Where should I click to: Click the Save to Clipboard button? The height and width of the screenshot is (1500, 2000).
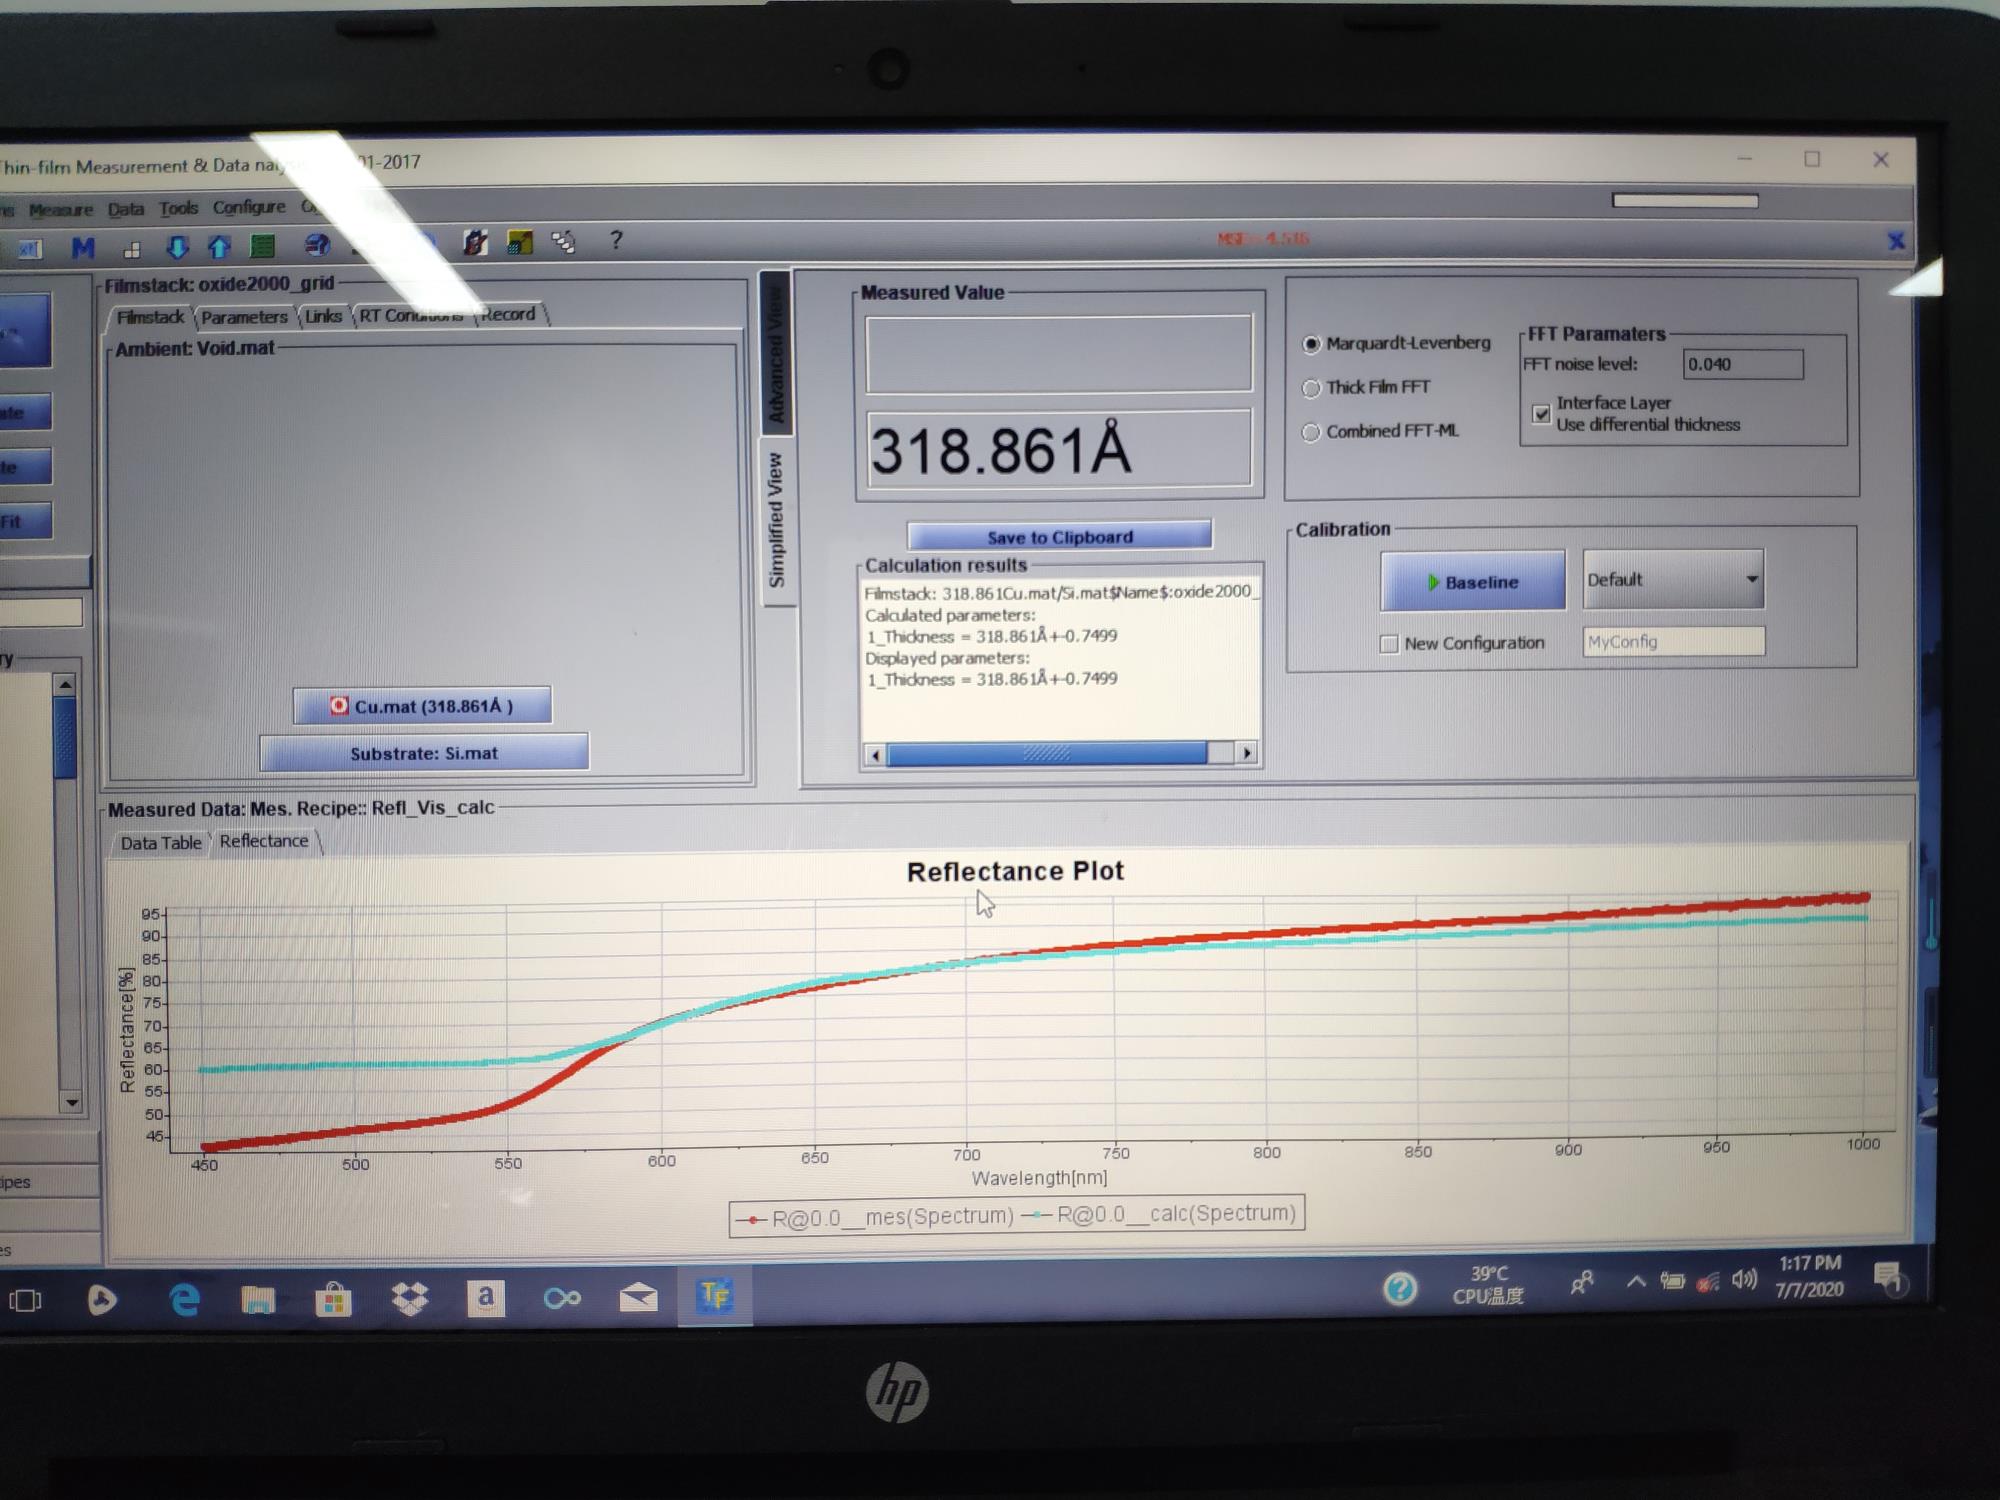[1059, 537]
